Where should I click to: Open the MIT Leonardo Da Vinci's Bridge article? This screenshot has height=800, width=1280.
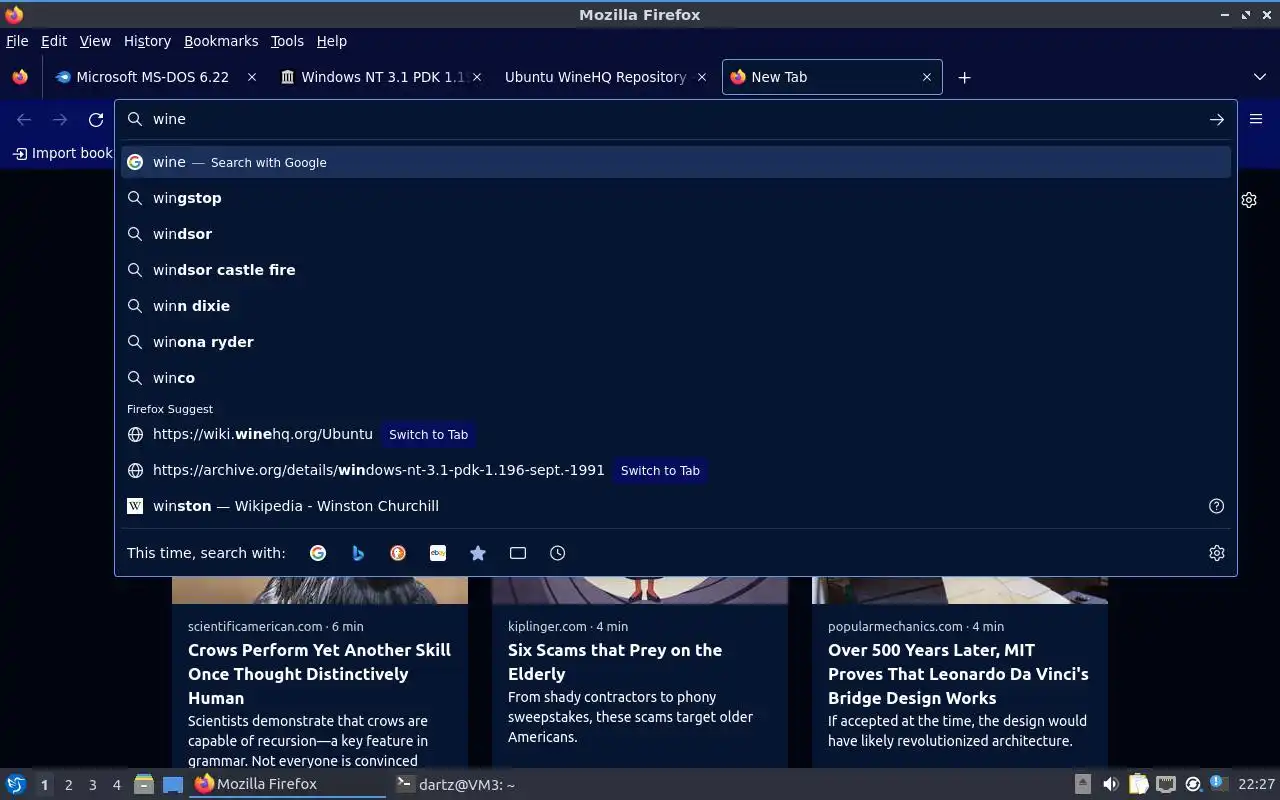click(x=958, y=674)
